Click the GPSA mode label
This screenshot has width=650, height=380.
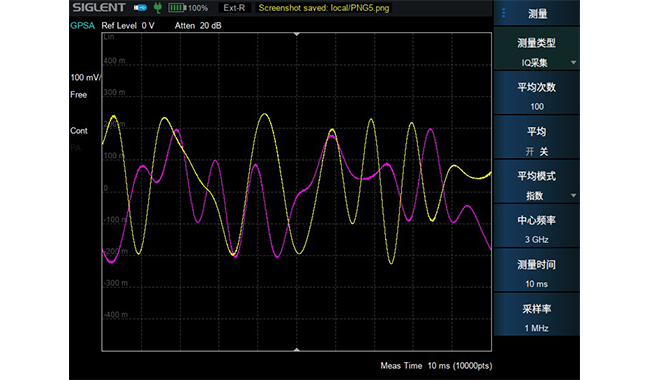[82, 25]
